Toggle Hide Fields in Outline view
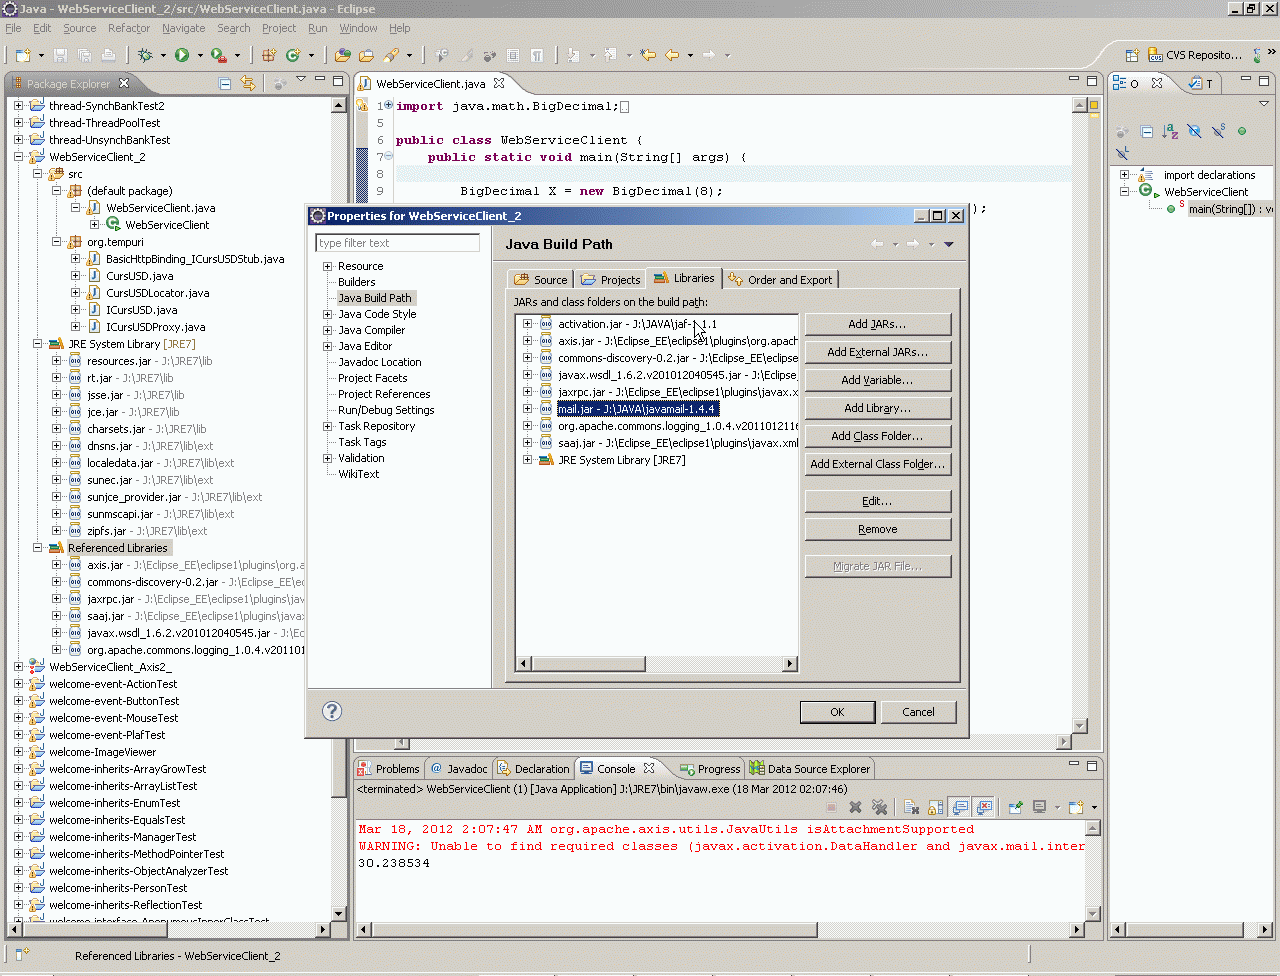Image resolution: width=1280 pixels, height=976 pixels. [1194, 131]
